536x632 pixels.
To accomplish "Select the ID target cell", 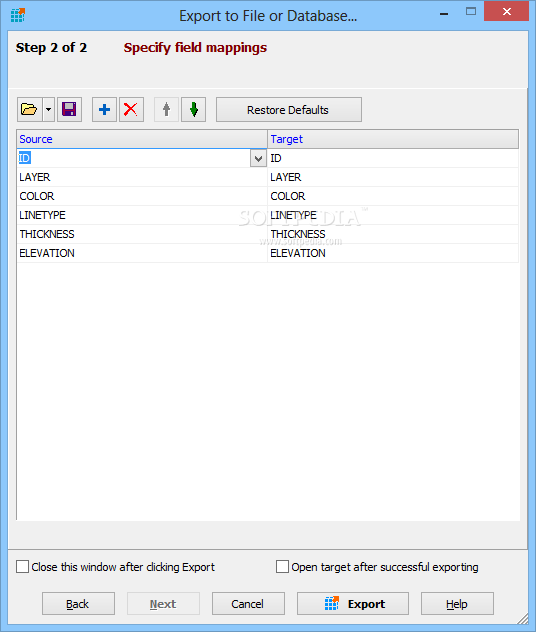I will click(x=393, y=158).
